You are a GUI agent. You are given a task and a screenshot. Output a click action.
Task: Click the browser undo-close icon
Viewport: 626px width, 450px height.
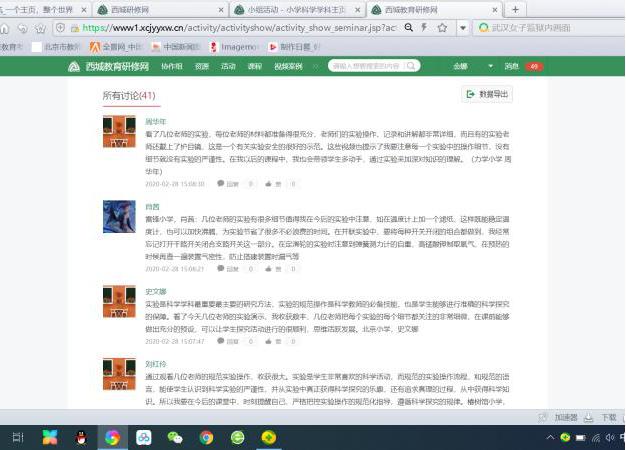(22, 28)
